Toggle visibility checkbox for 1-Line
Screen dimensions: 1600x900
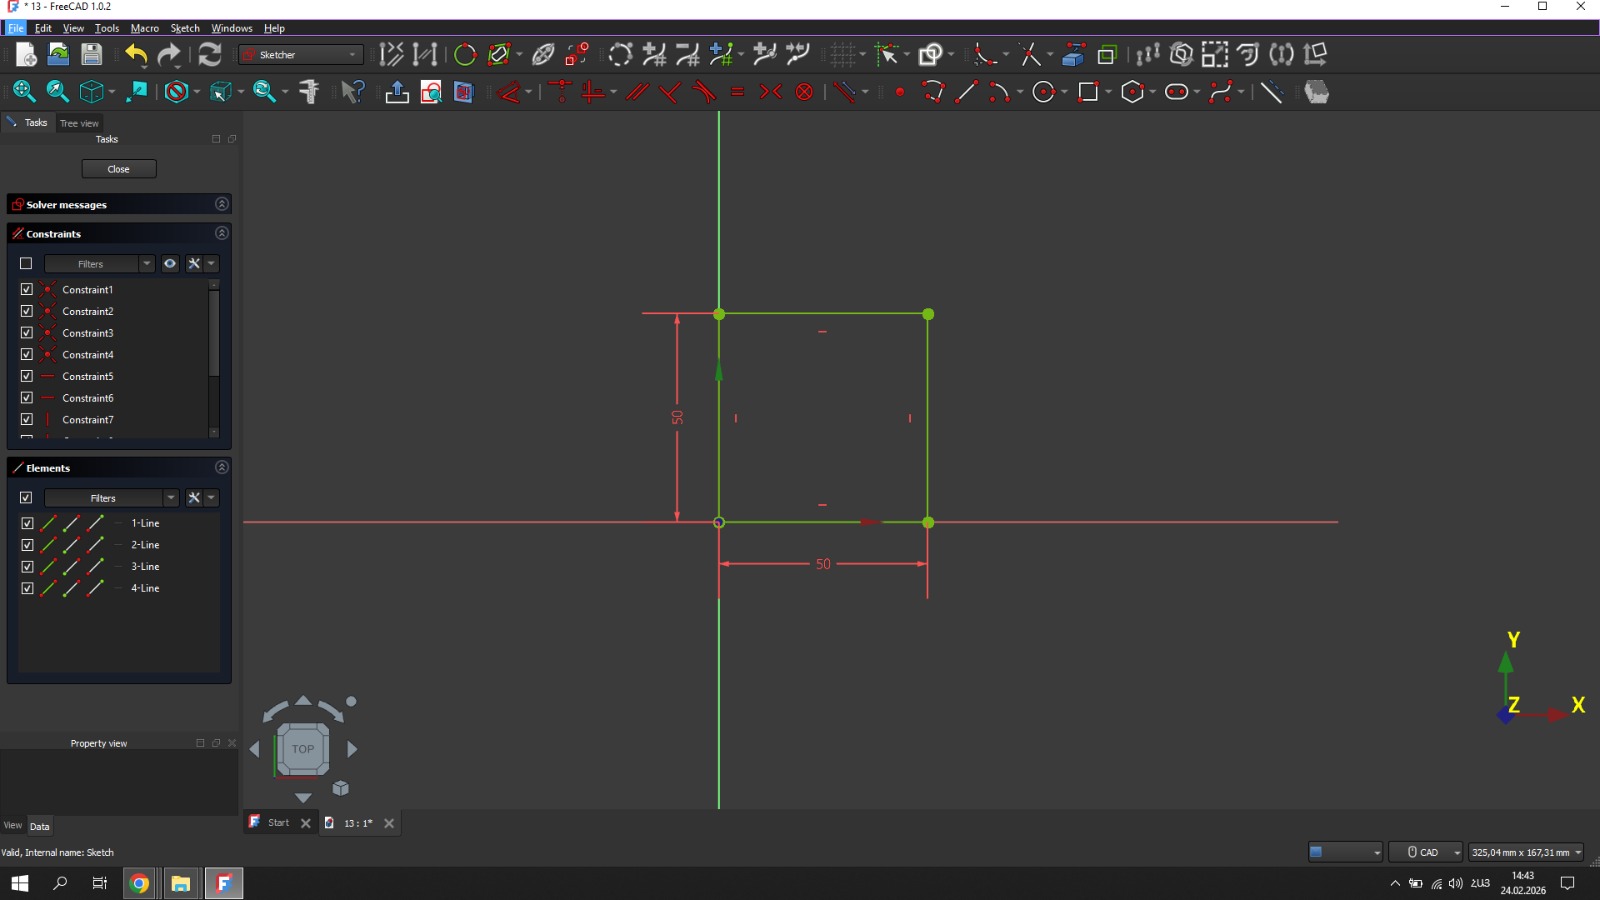(27, 523)
